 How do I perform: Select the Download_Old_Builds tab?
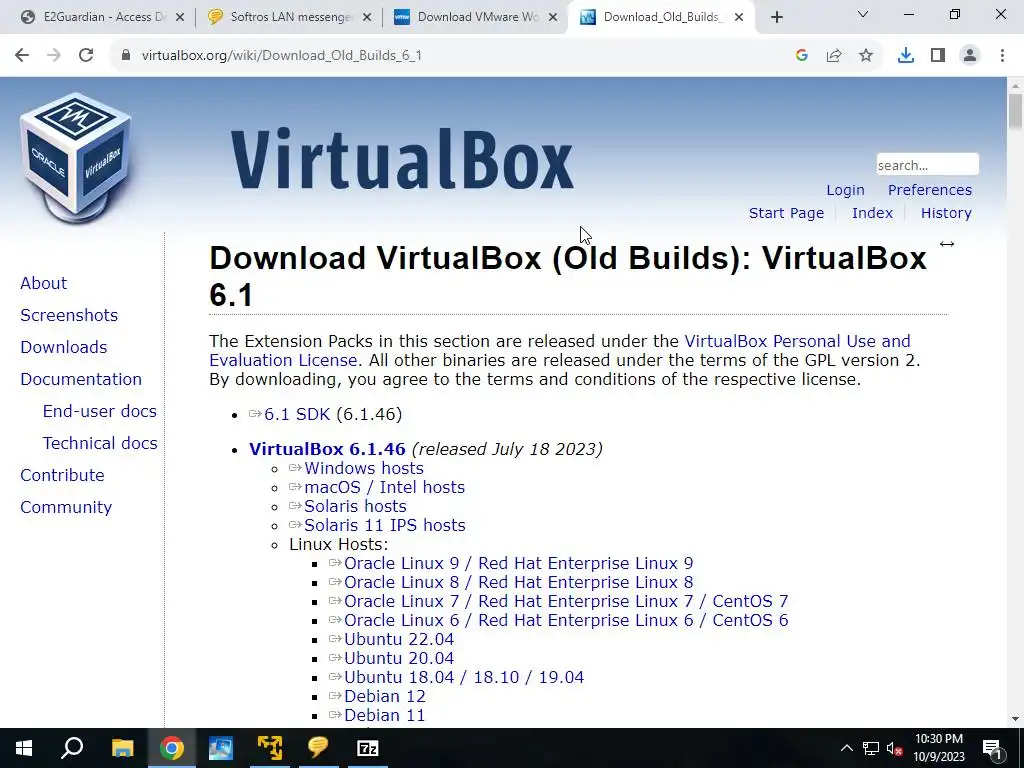(661, 18)
